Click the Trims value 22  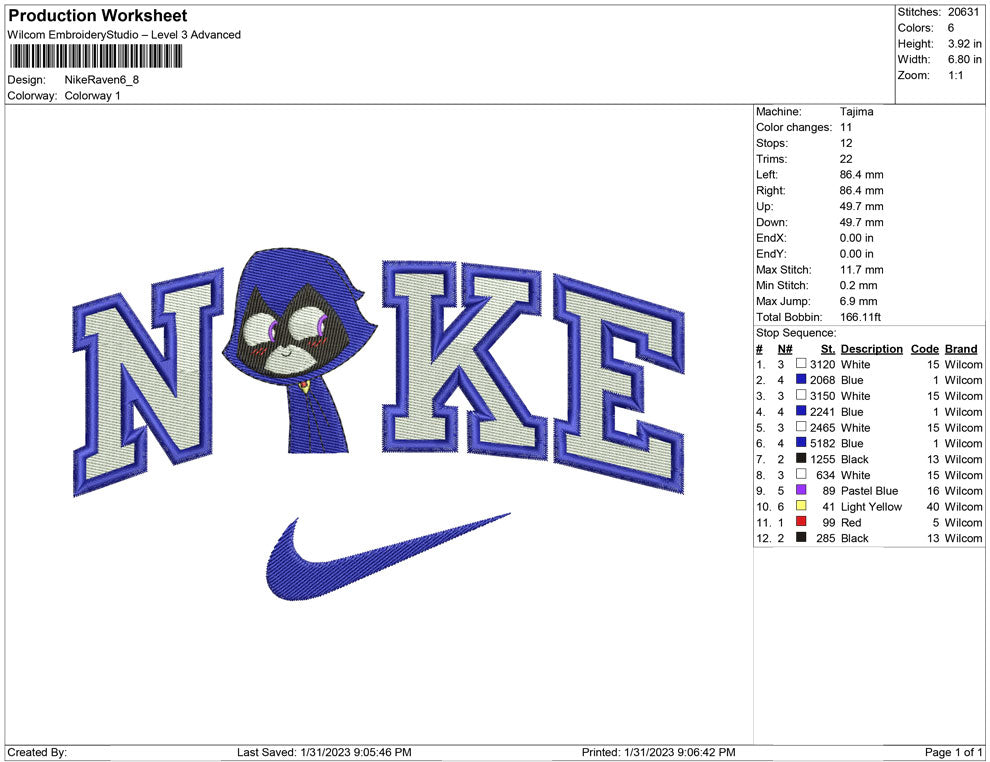click(x=846, y=158)
